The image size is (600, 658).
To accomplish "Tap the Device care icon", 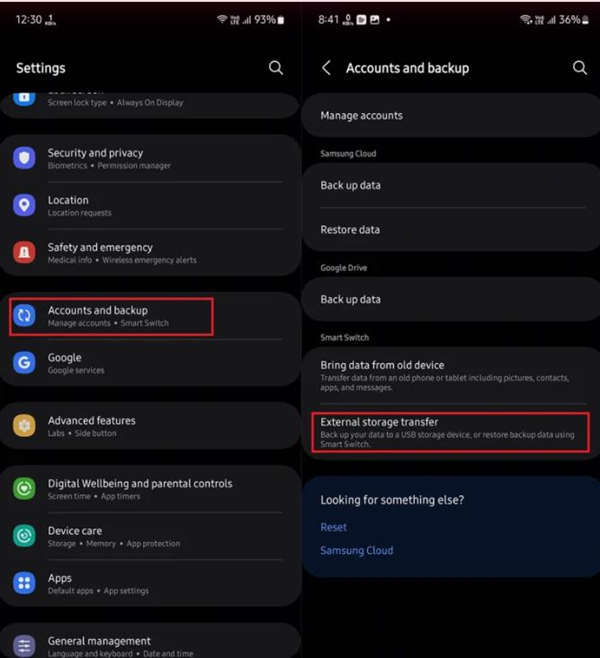I will point(24,536).
